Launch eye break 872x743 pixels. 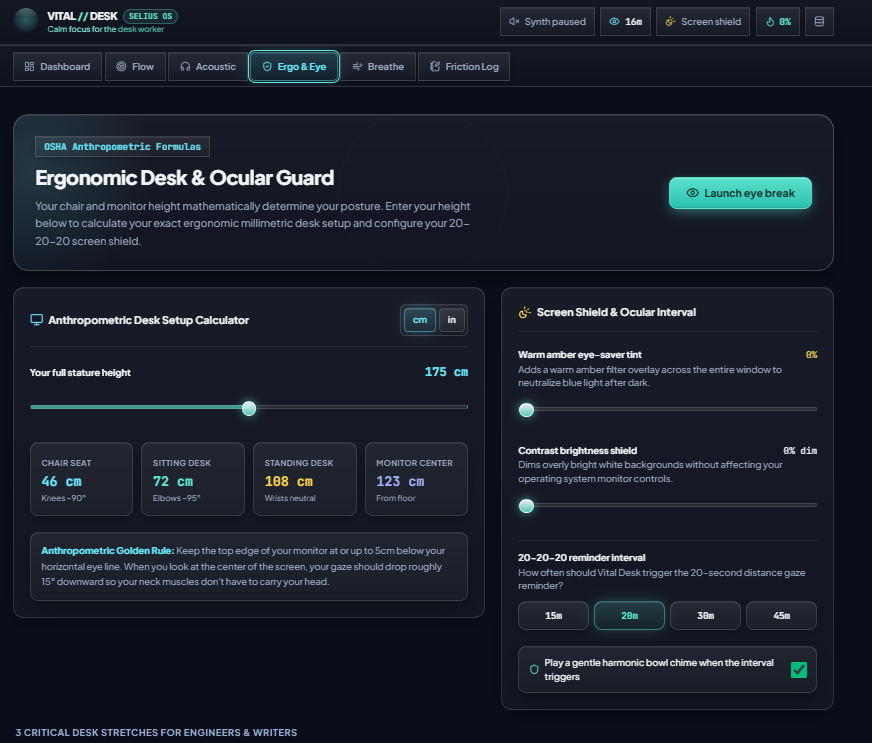(740, 193)
